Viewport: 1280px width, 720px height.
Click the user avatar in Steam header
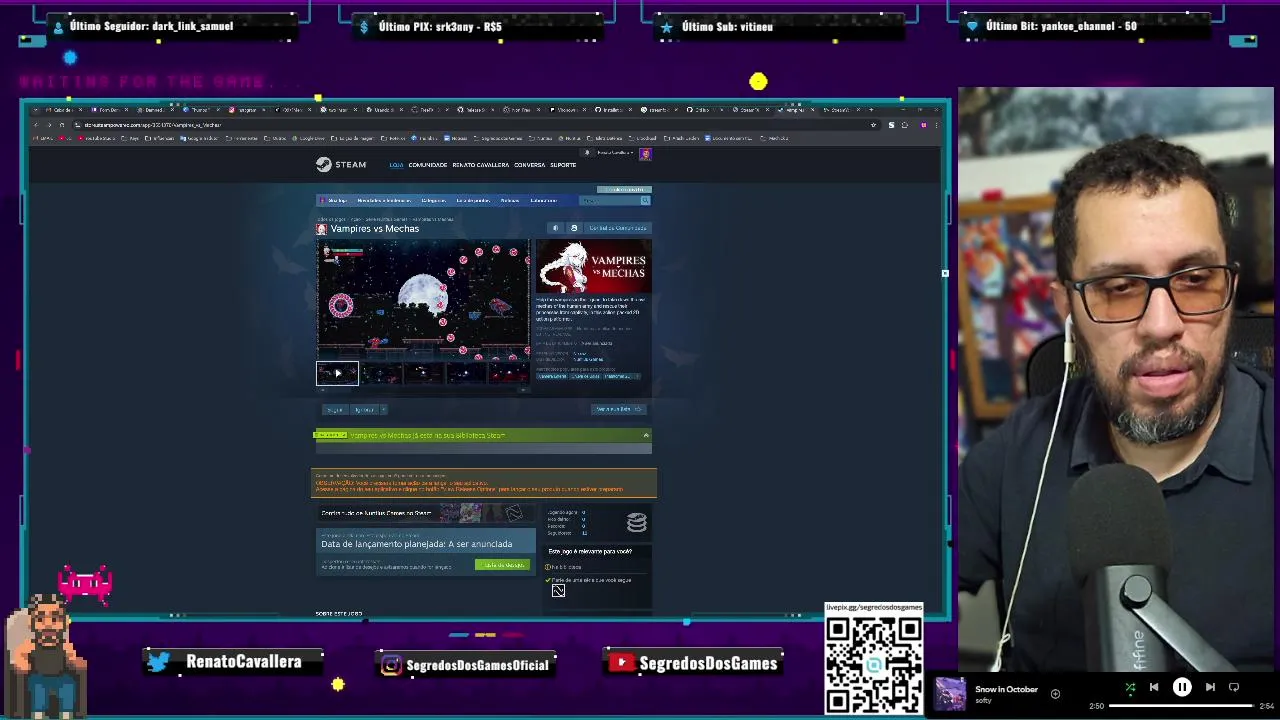(645, 154)
